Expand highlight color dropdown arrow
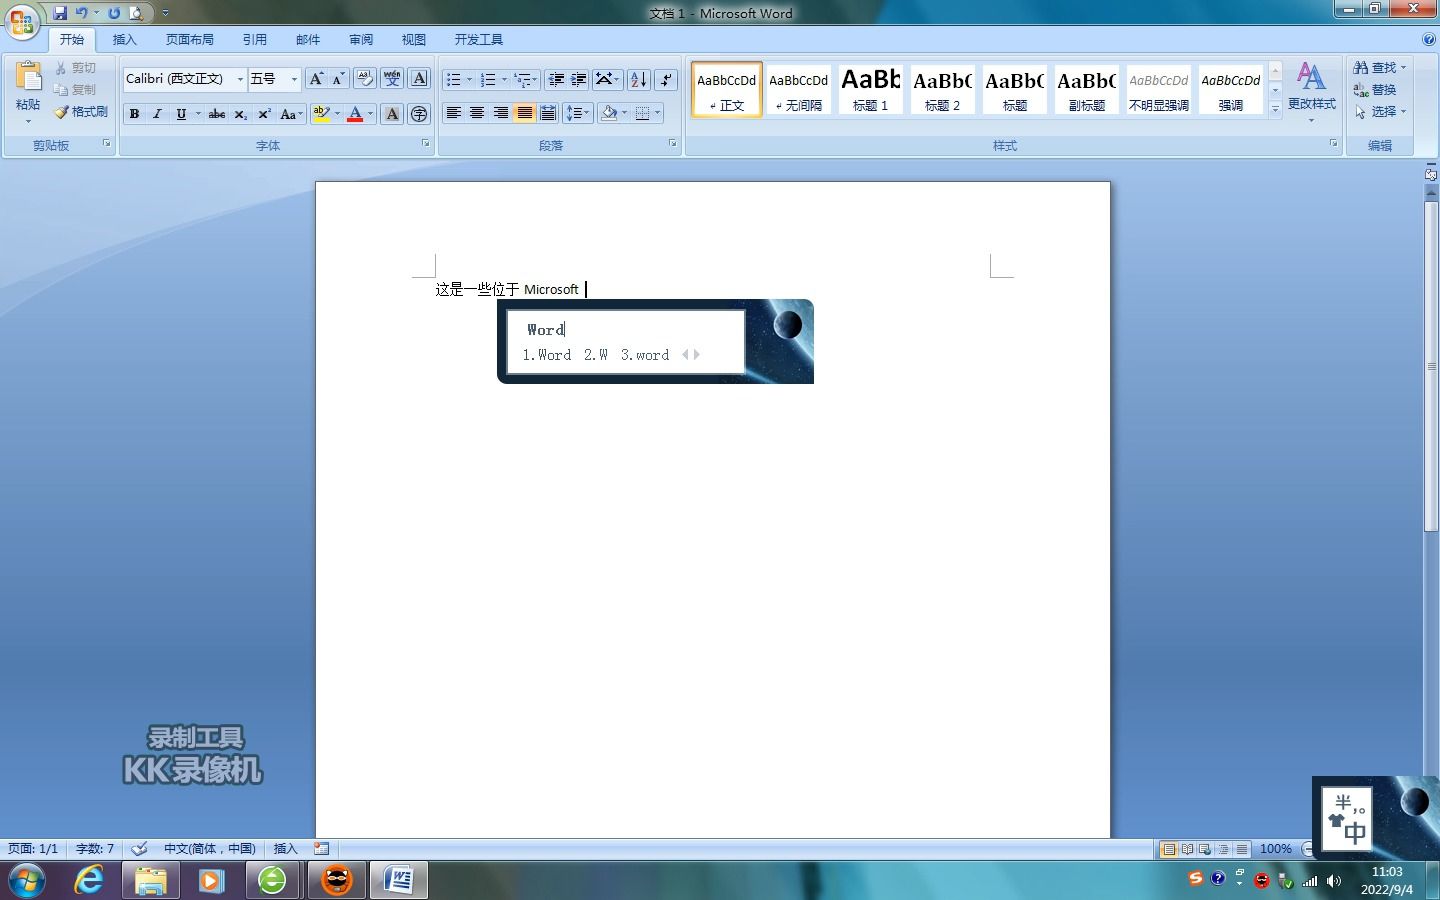The width and height of the screenshot is (1440, 900). point(337,114)
